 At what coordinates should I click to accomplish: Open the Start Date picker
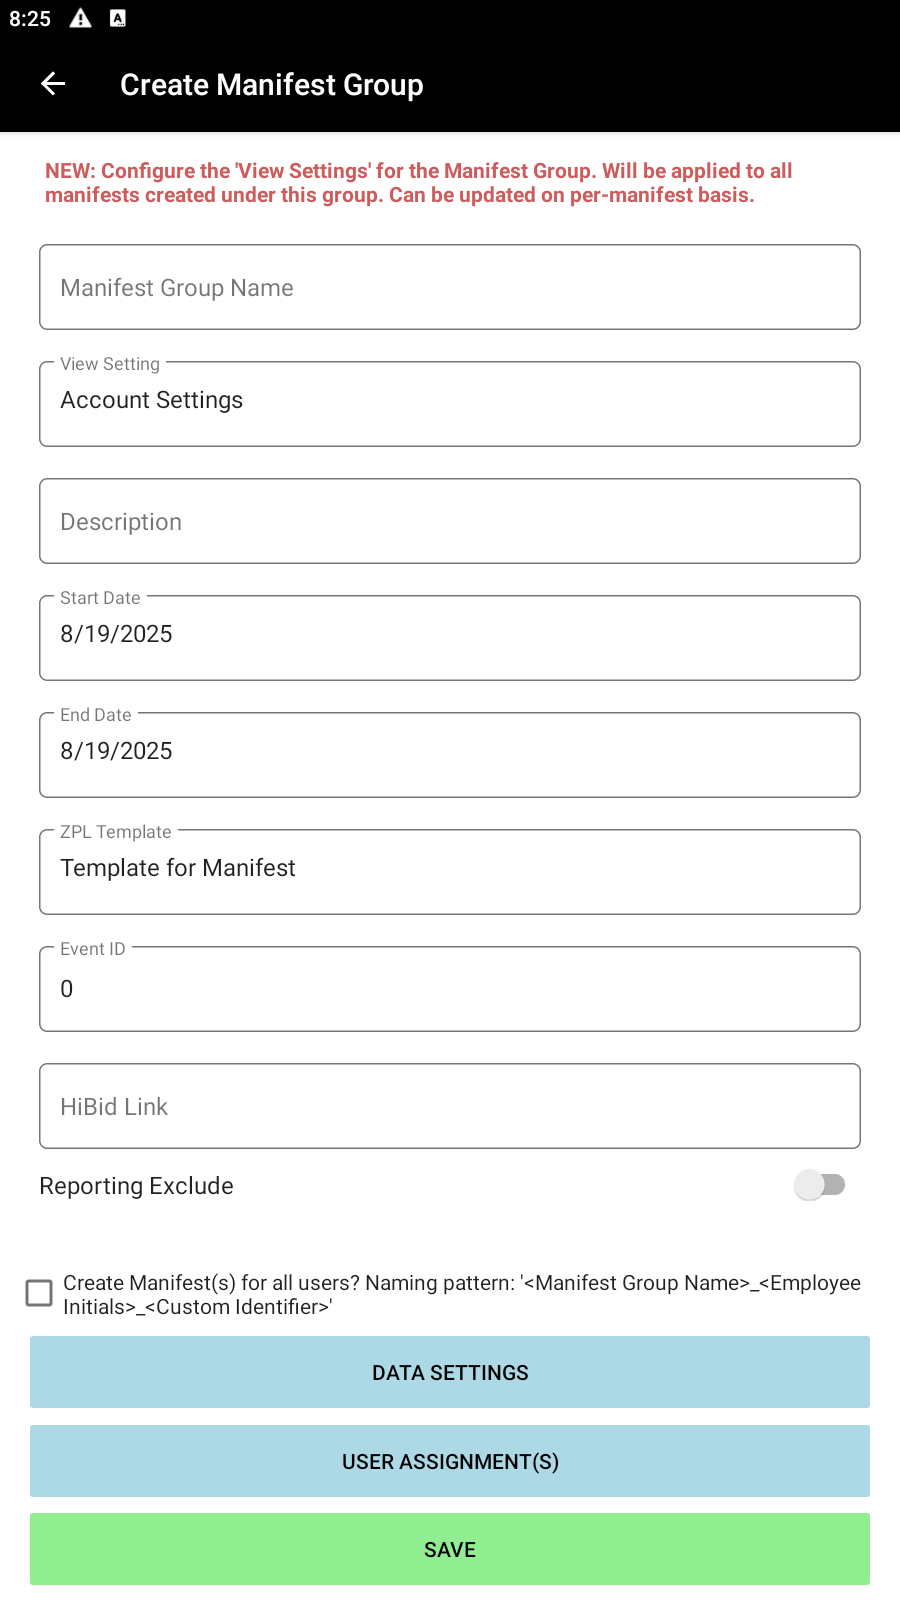450,638
